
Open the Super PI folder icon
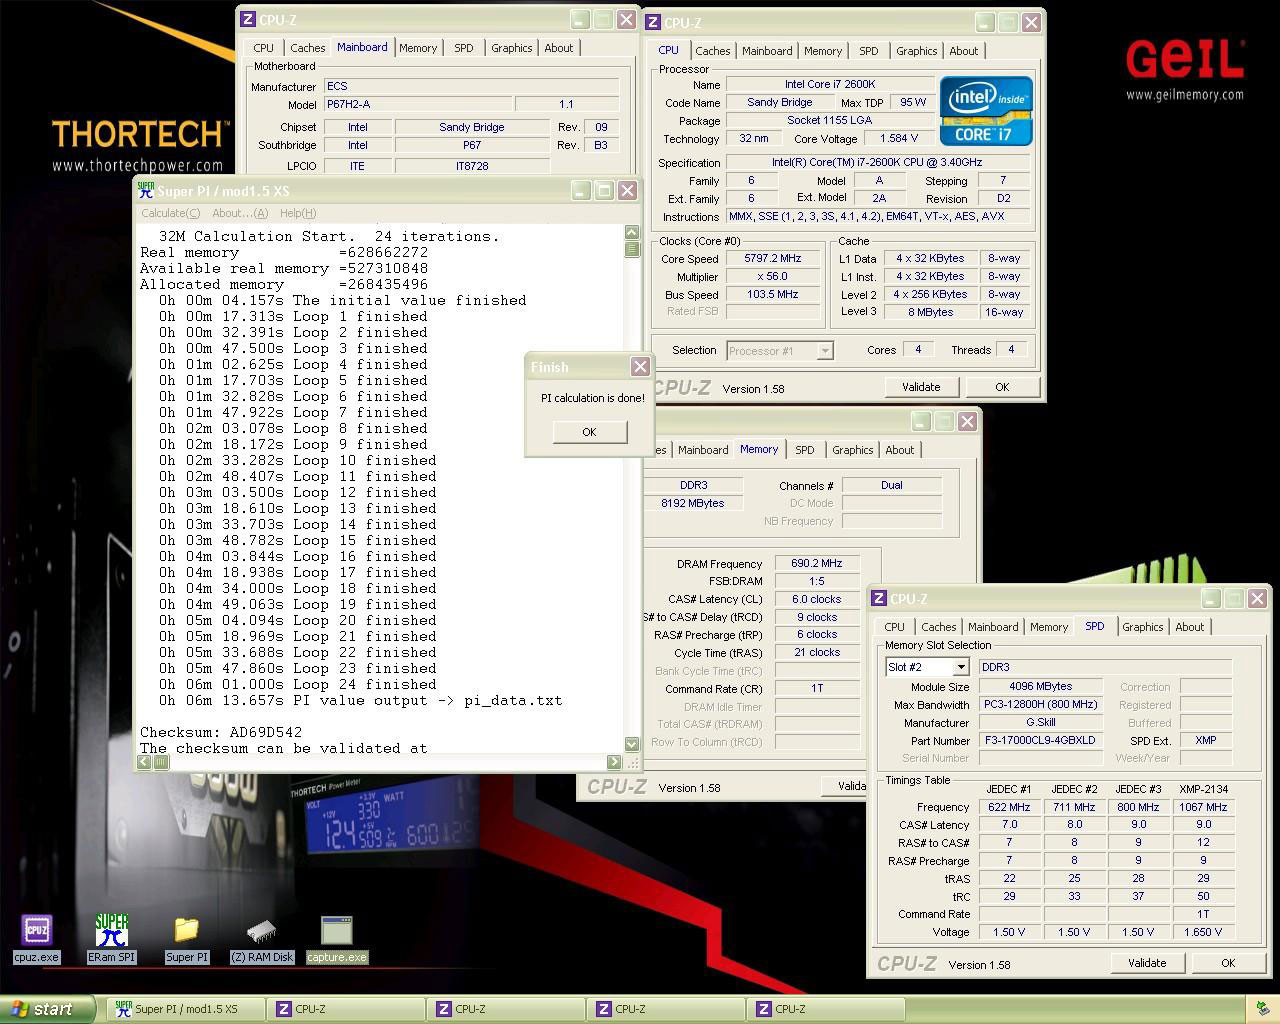point(187,931)
